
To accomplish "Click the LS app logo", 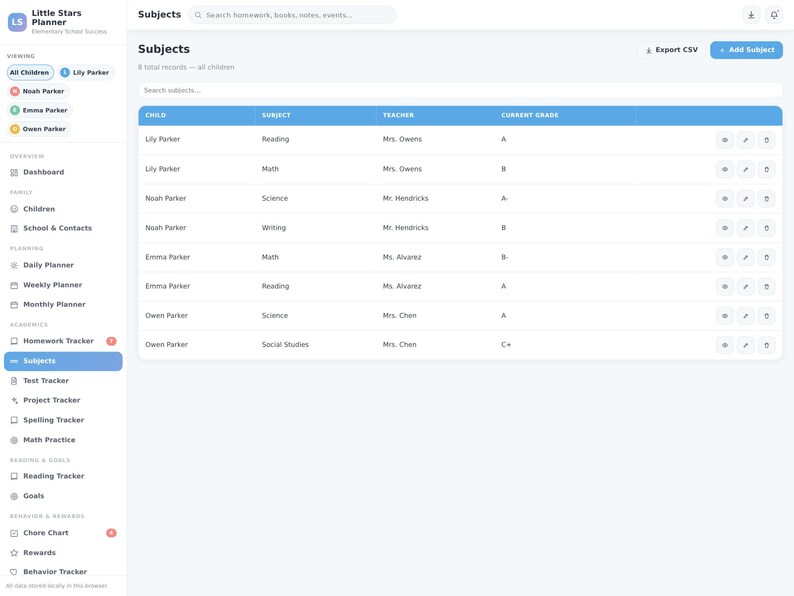I will point(17,22).
